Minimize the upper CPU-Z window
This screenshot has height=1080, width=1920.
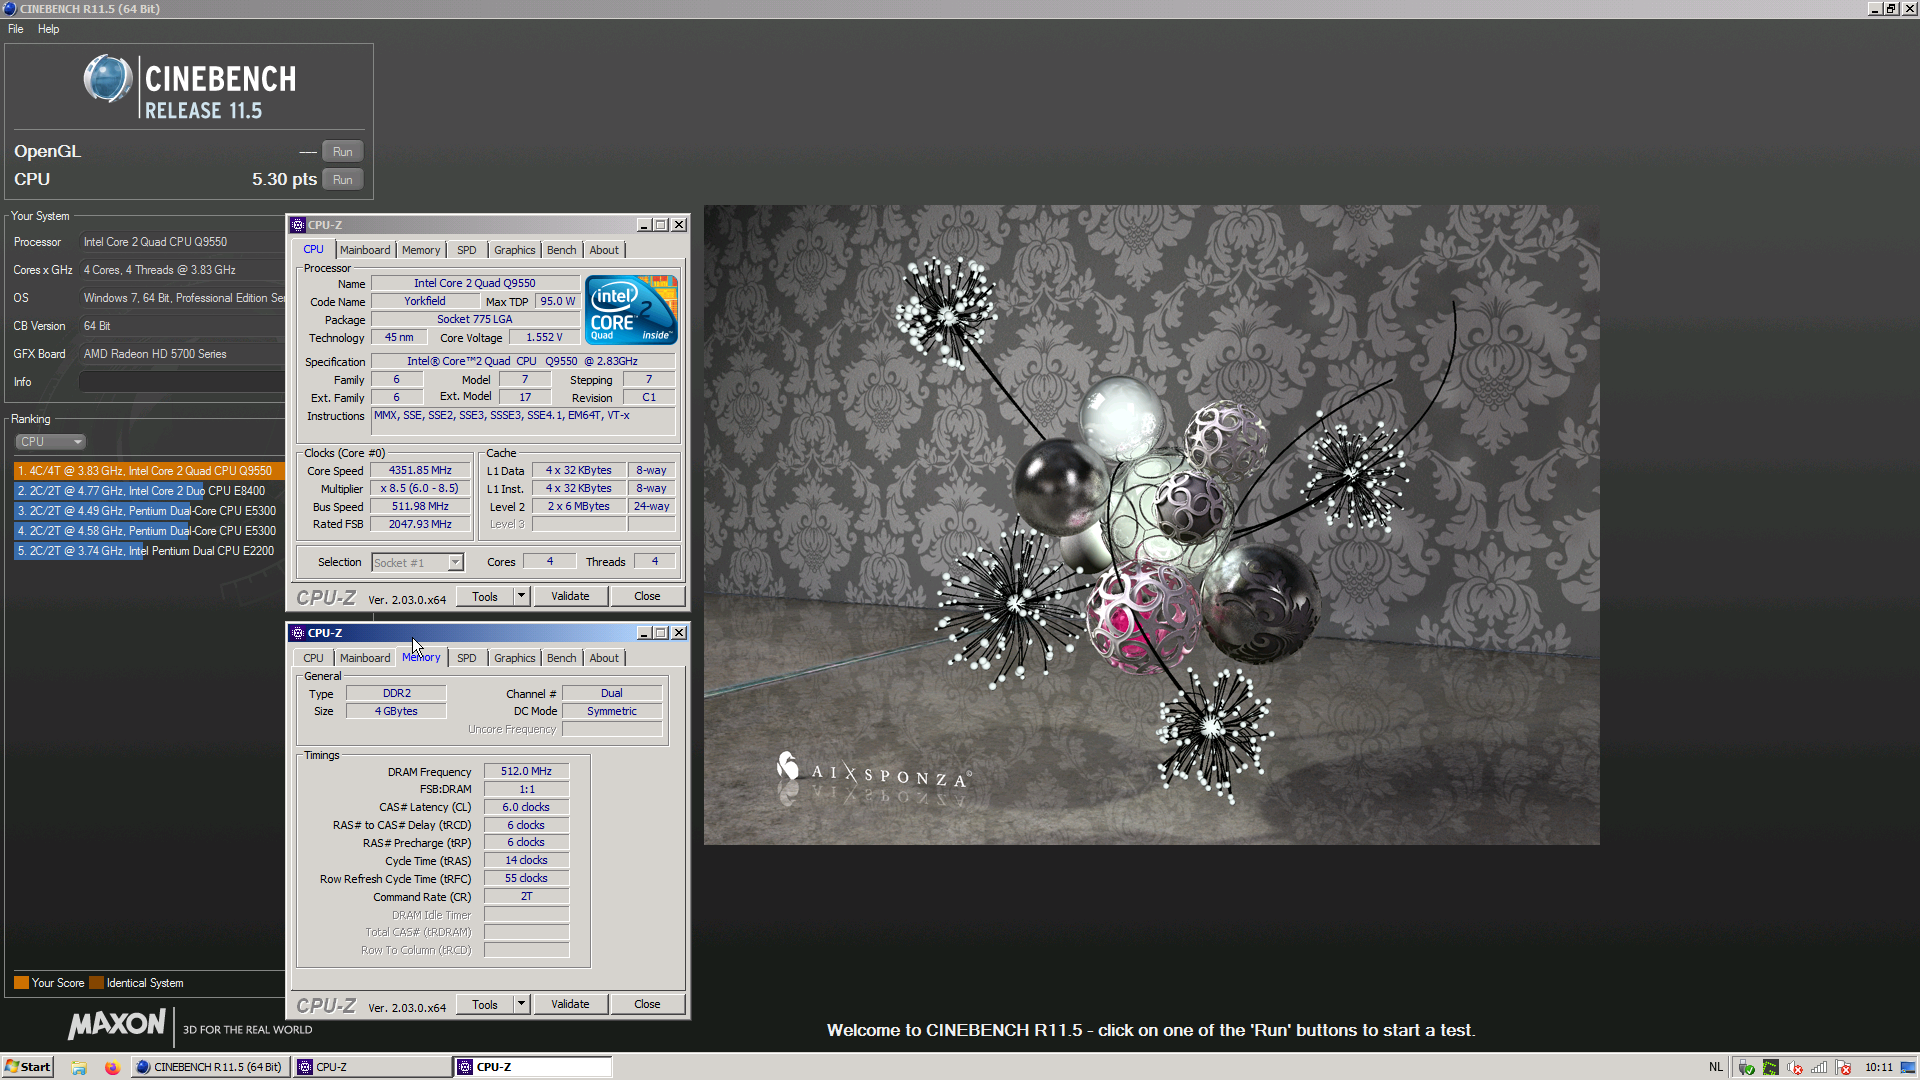644,225
